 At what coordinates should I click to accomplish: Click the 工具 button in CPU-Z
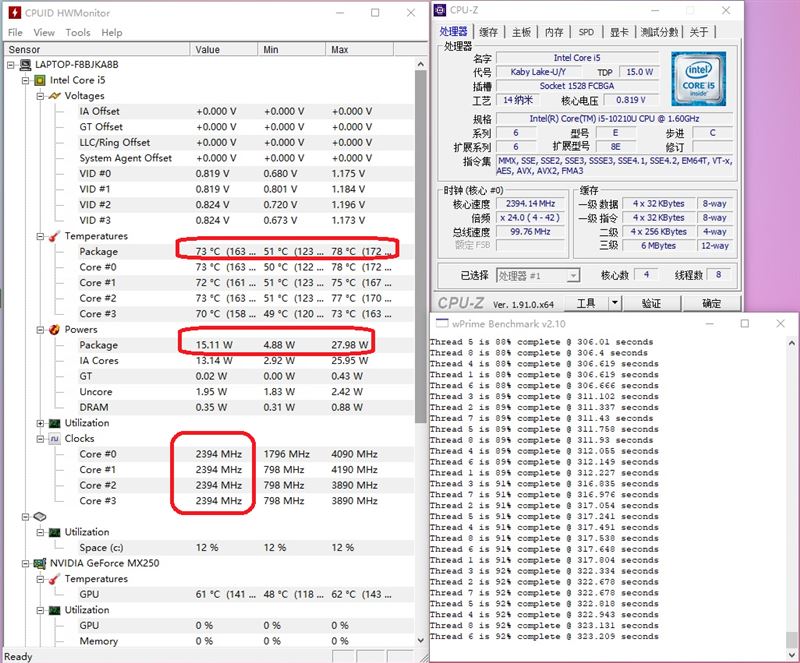586,303
